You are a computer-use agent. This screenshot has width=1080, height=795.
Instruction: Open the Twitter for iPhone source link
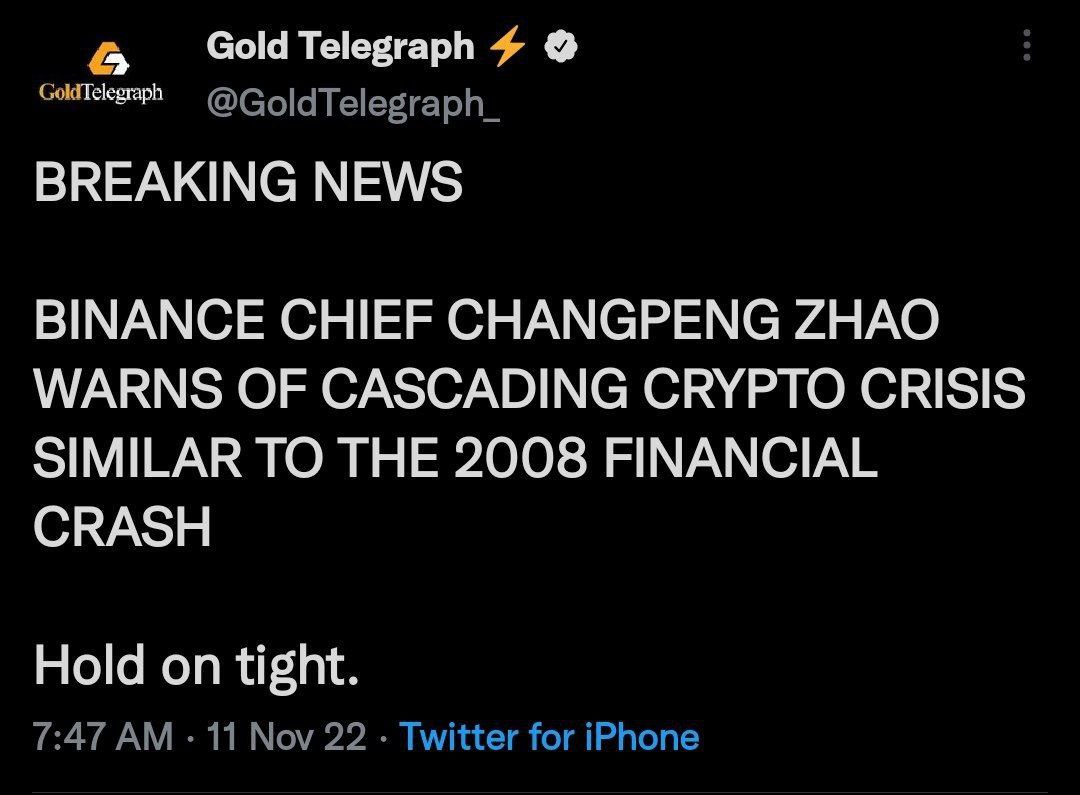tap(549, 736)
